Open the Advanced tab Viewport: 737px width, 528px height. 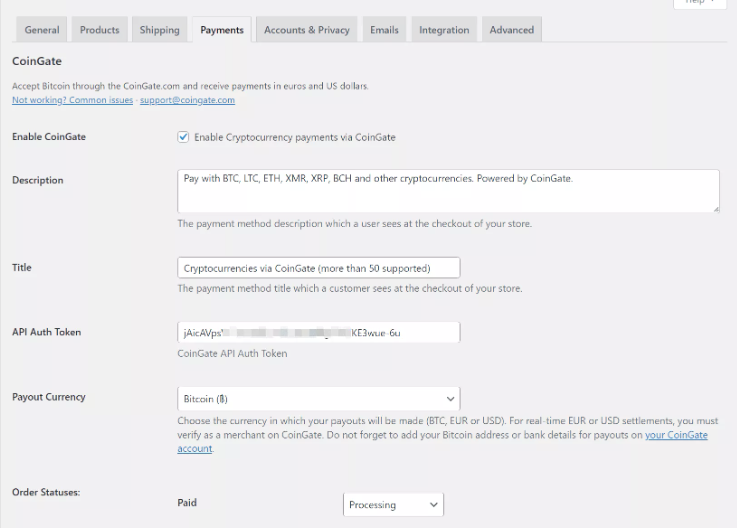tap(512, 30)
